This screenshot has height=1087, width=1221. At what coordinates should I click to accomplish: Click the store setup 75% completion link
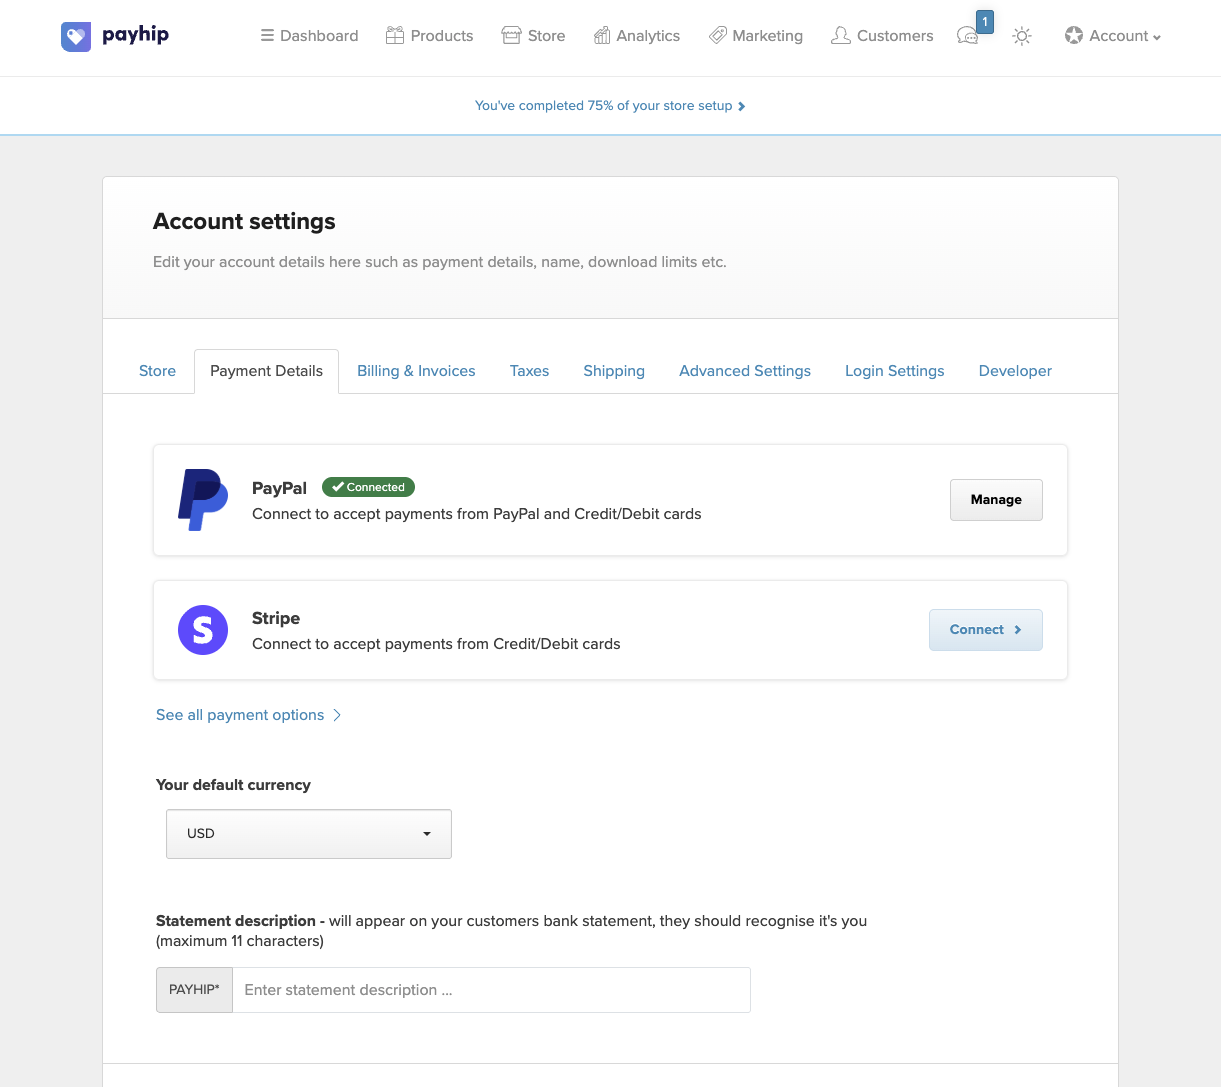[610, 106]
